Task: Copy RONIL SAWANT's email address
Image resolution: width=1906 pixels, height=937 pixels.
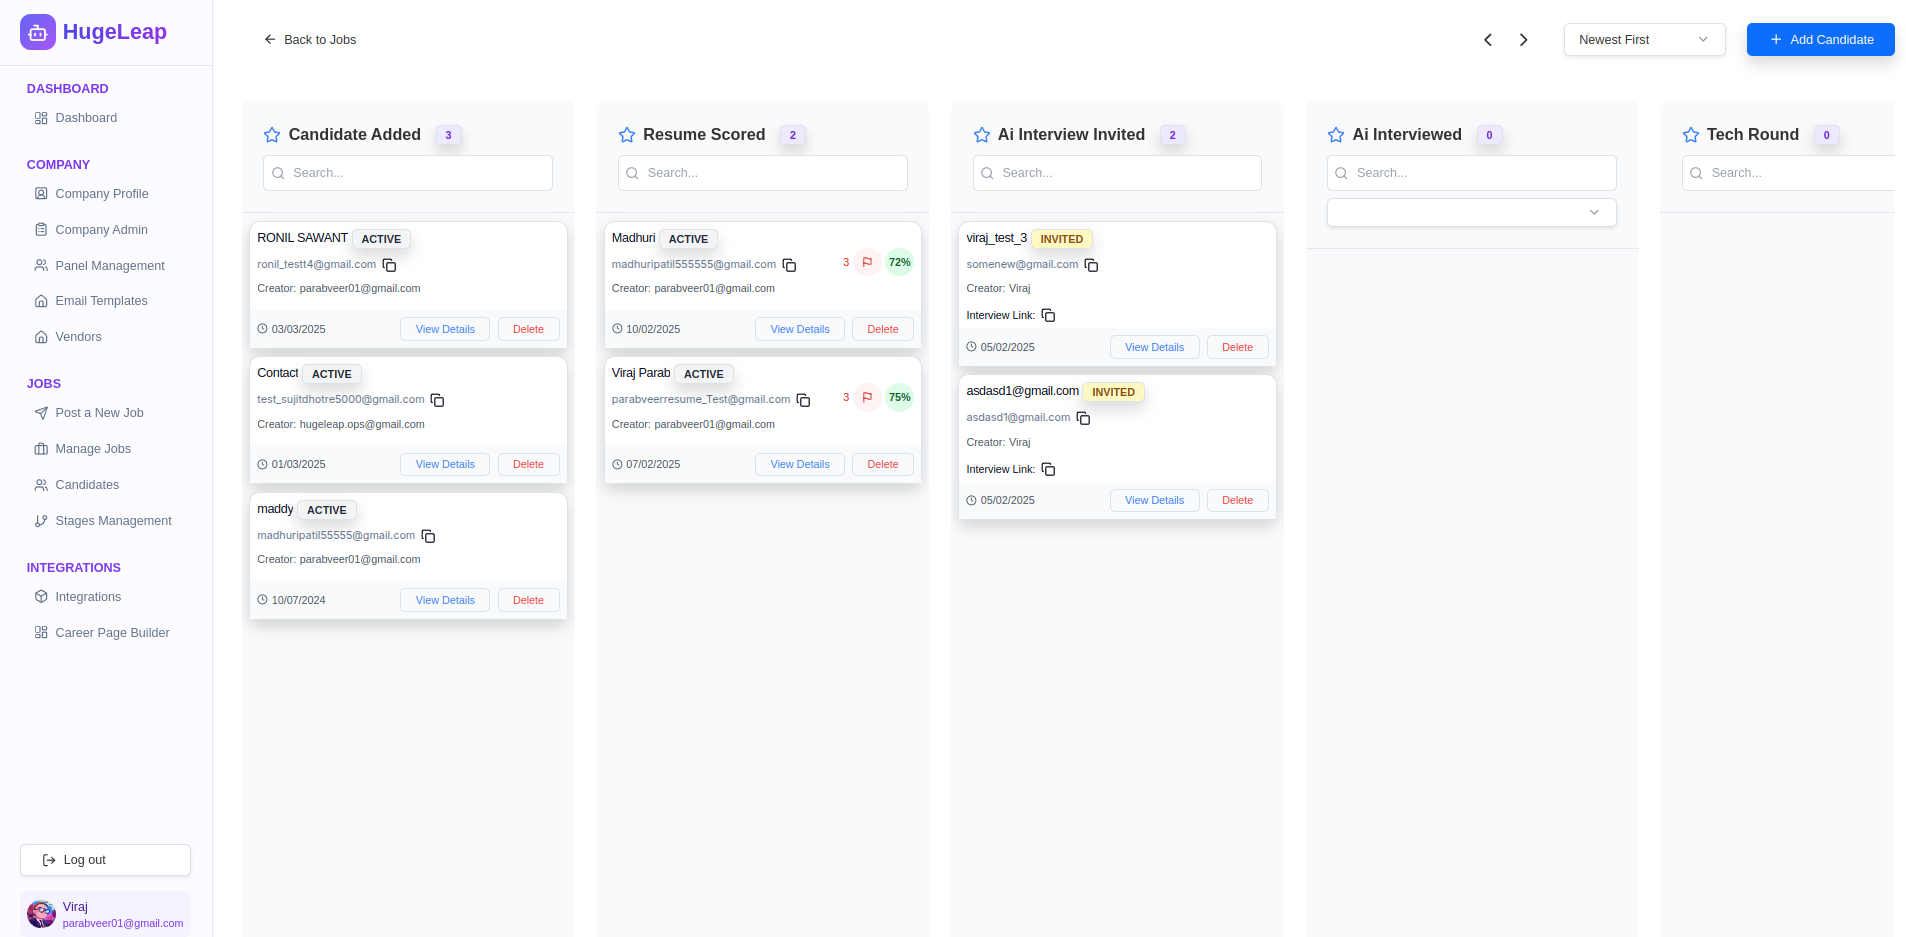Action: [x=390, y=265]
